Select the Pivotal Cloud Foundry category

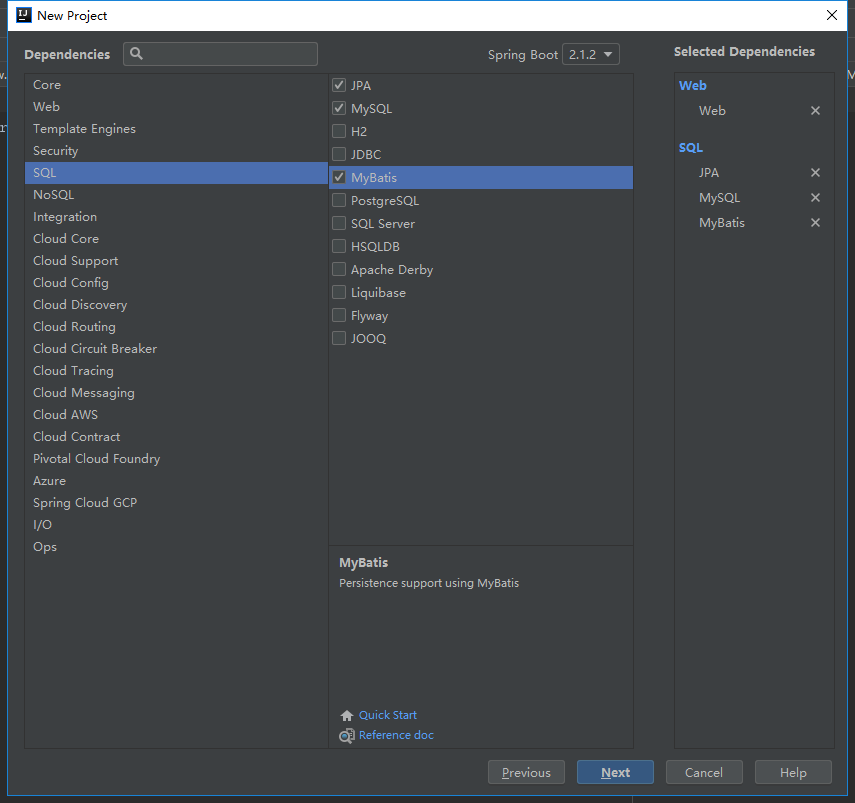click(x=176, y=458)
